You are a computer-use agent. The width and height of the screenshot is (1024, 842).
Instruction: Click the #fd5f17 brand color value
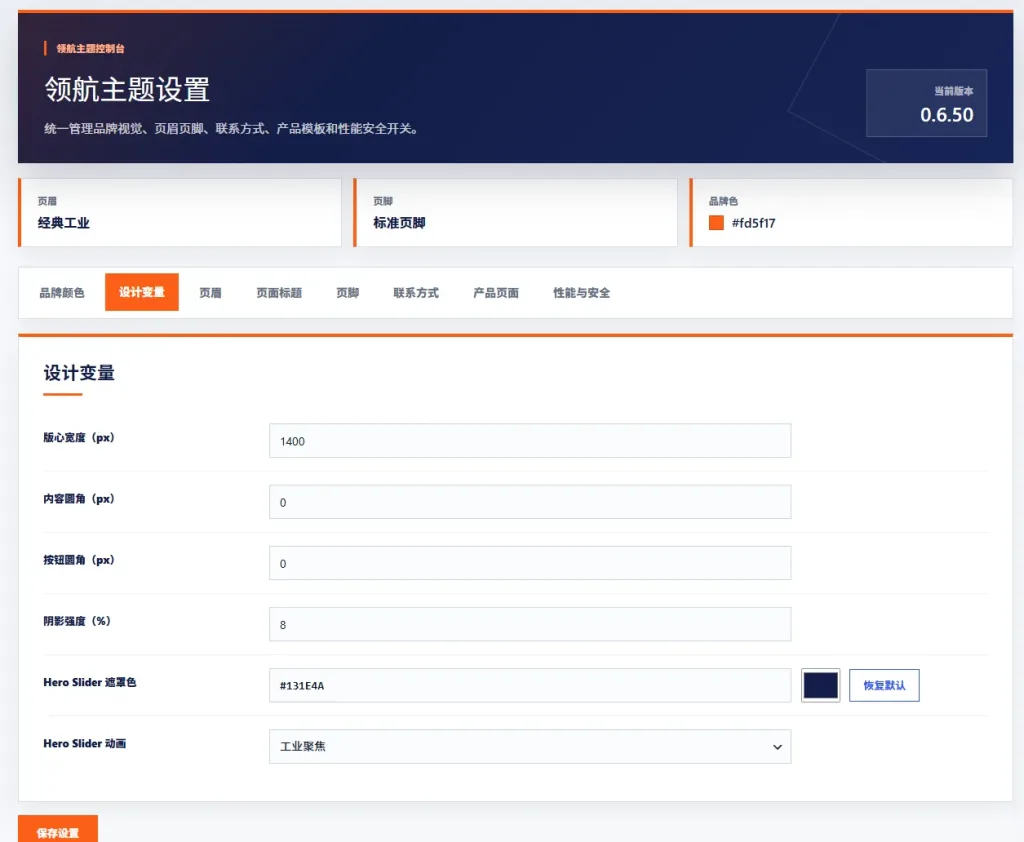(x=754, y=223)
